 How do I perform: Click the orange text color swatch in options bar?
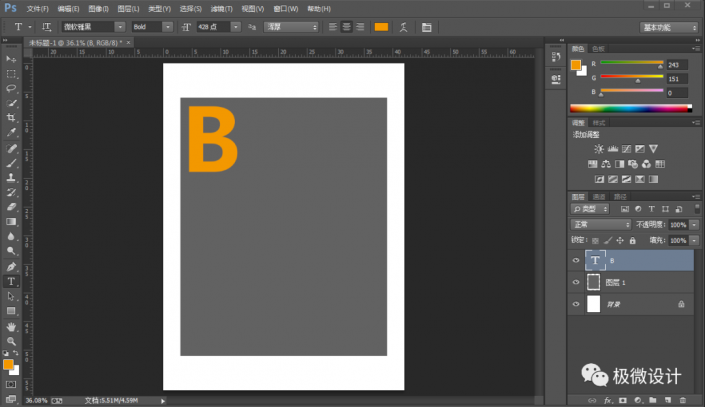(381, 27)
